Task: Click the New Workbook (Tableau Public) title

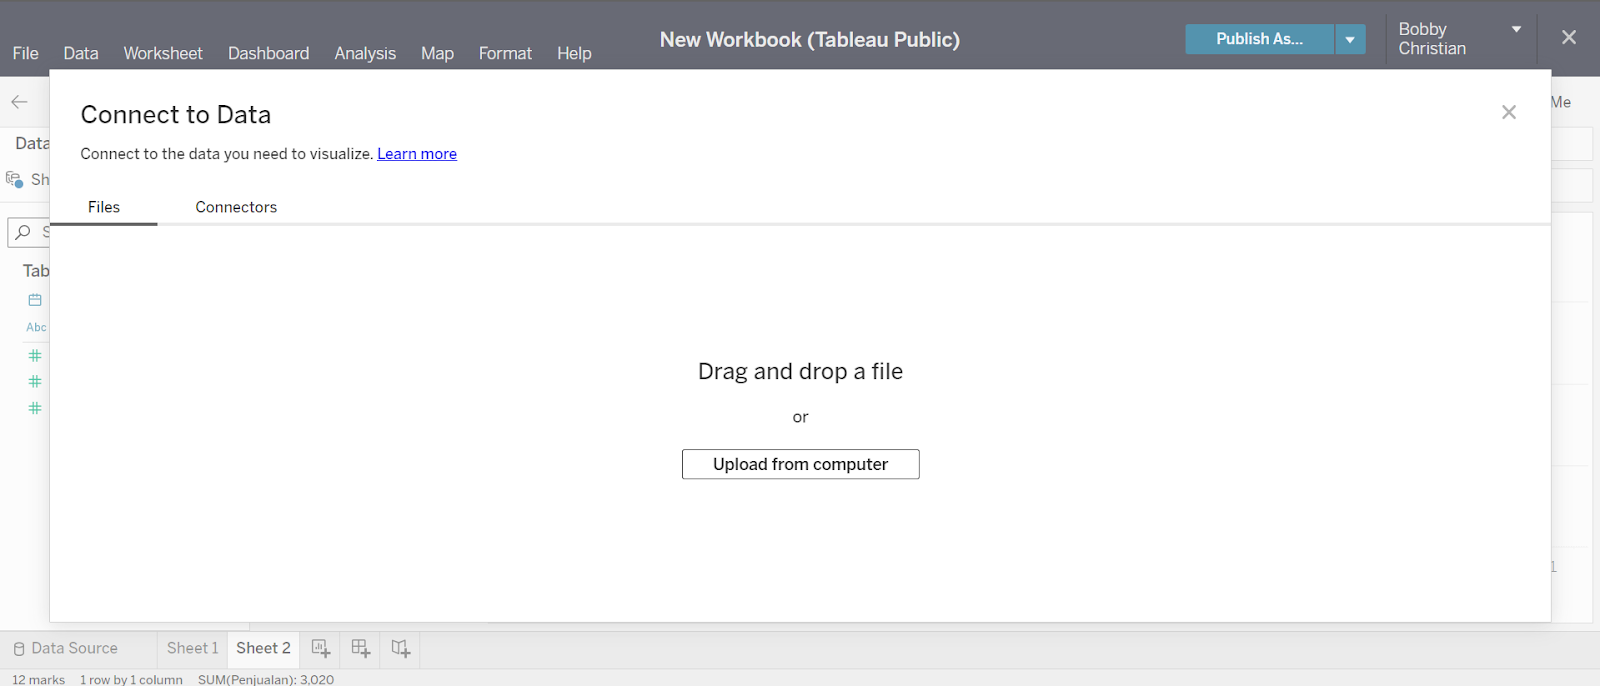Action: click(x=809, y=40)
